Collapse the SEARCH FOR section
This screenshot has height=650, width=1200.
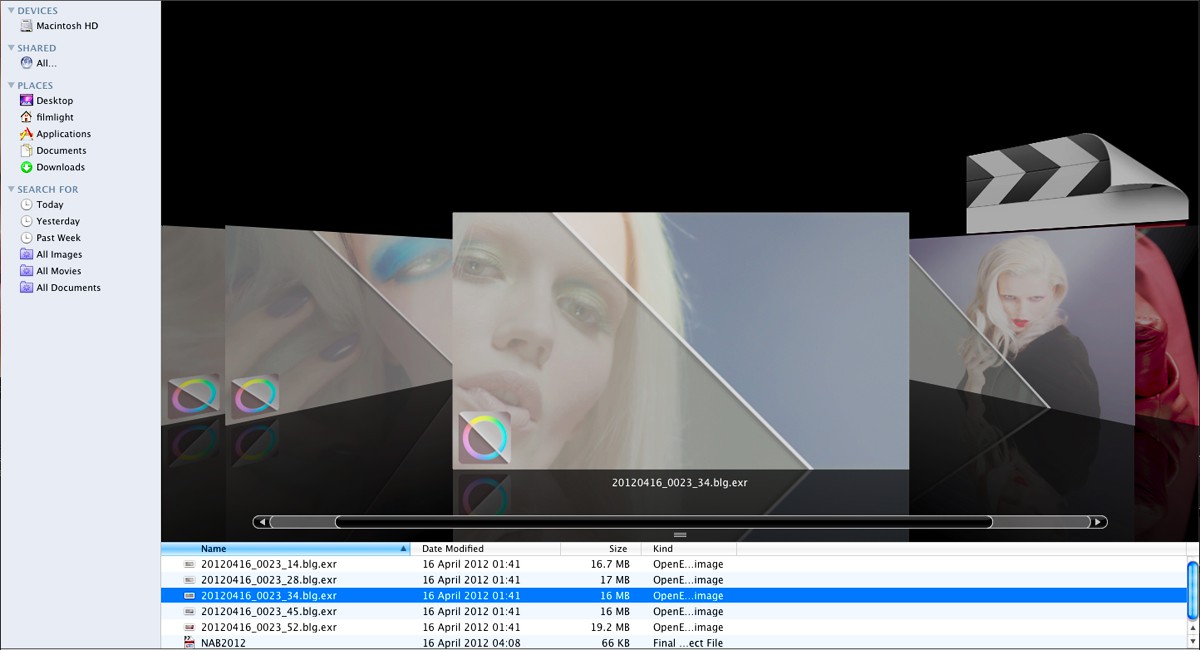[x=11, y=189]
